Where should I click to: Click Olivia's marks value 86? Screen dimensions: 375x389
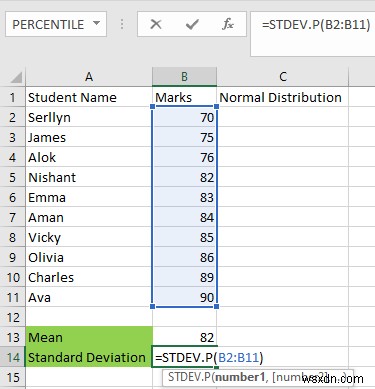click(x=185, y=257)
